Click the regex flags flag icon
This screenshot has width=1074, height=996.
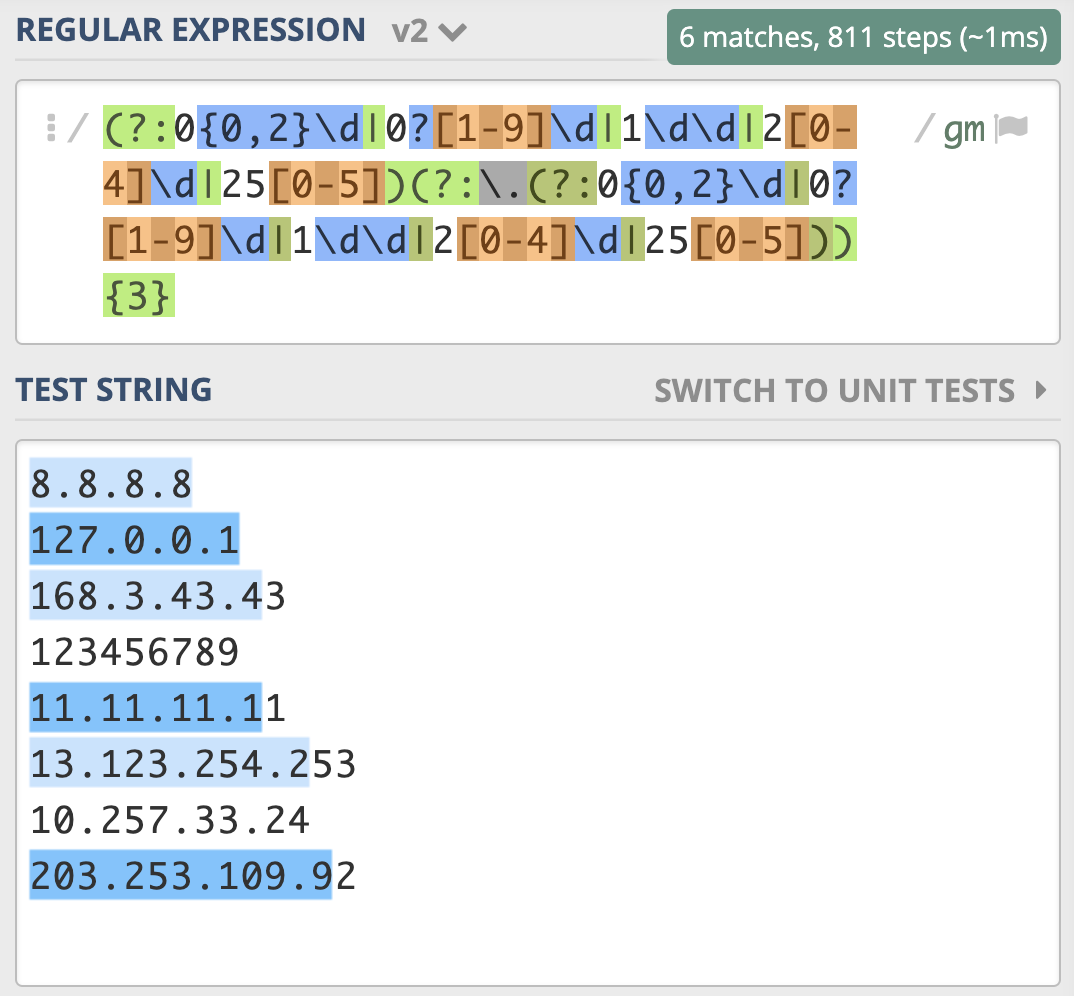coord(1012,129)
